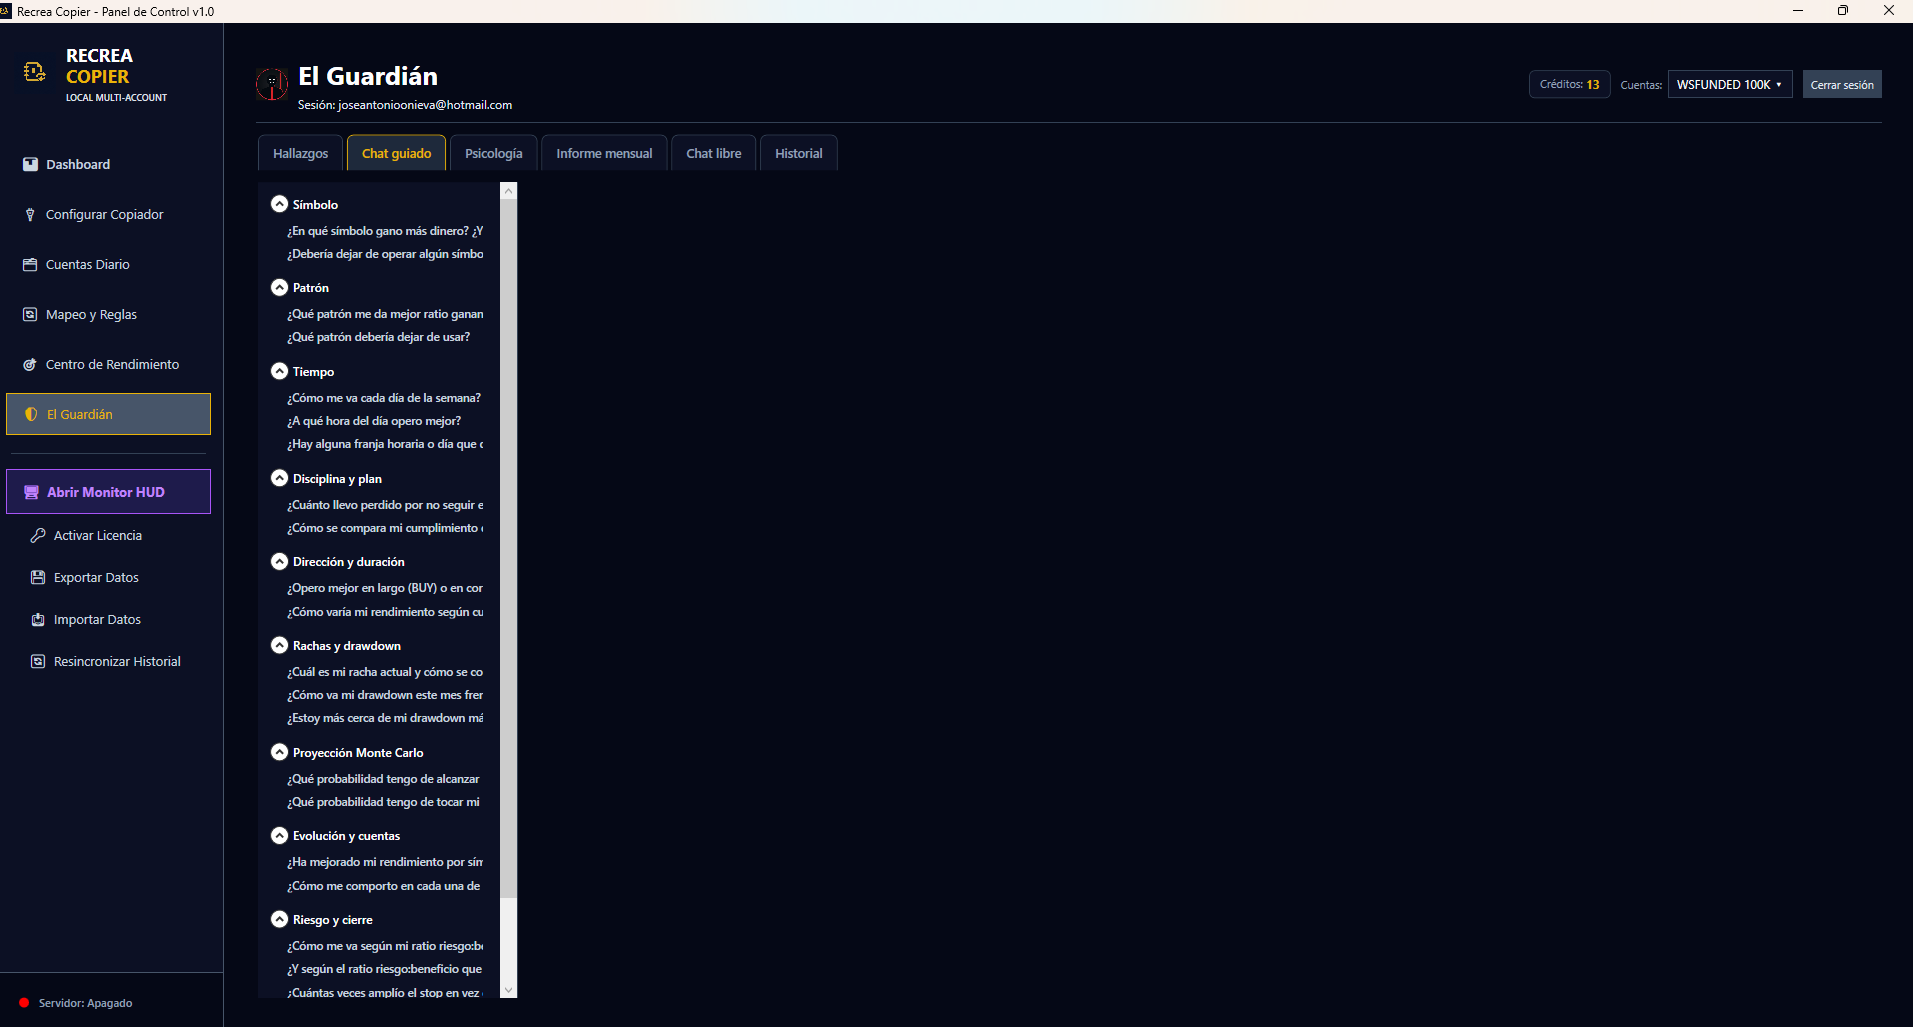Click the Activar Licencia key icon
This screenshot has height=1027, width=1913.
(38, 535)
